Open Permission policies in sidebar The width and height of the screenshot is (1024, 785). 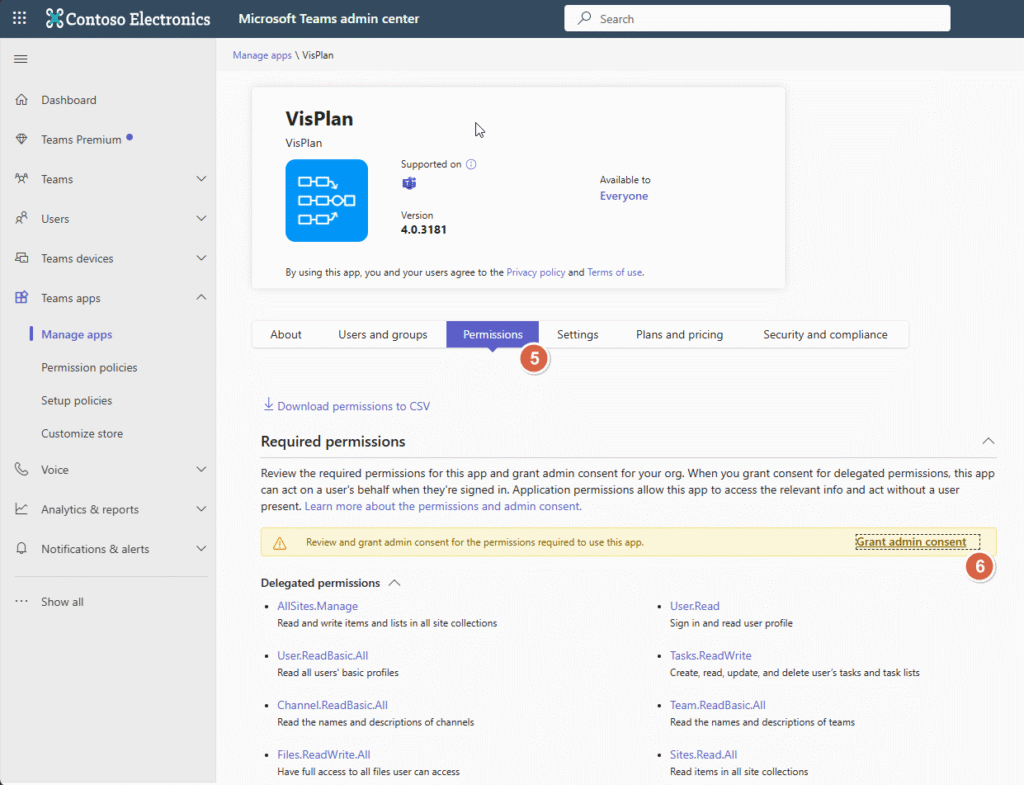[x=89, y=367]
